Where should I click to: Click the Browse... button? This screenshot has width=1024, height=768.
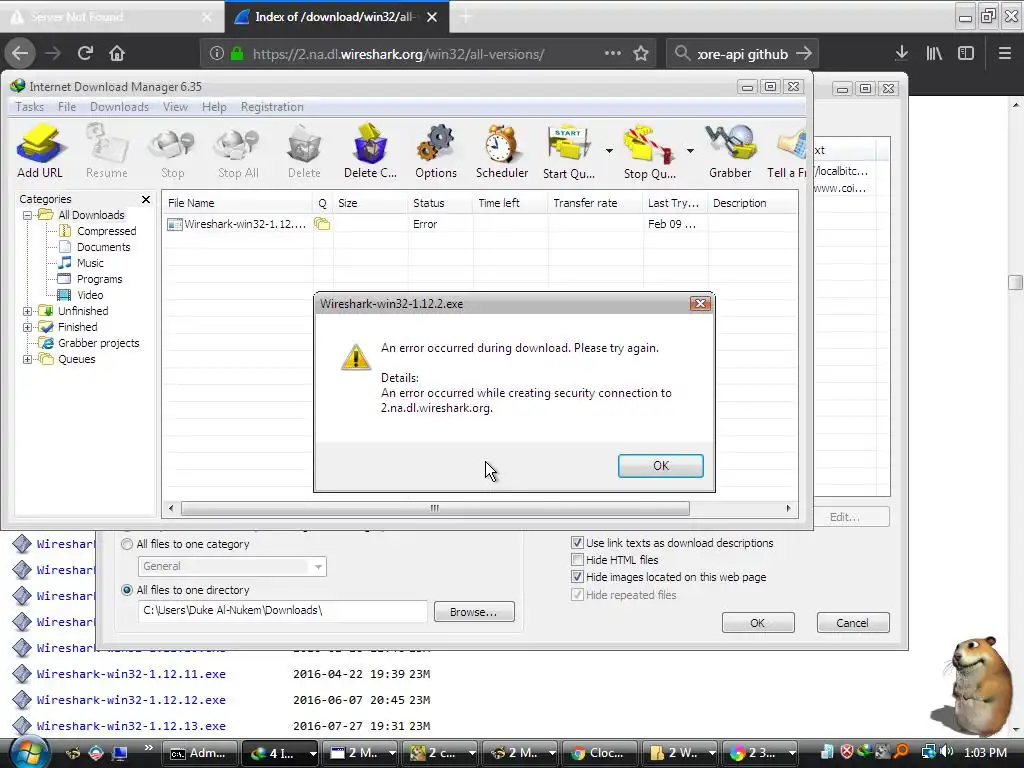[x=474, y=612]
